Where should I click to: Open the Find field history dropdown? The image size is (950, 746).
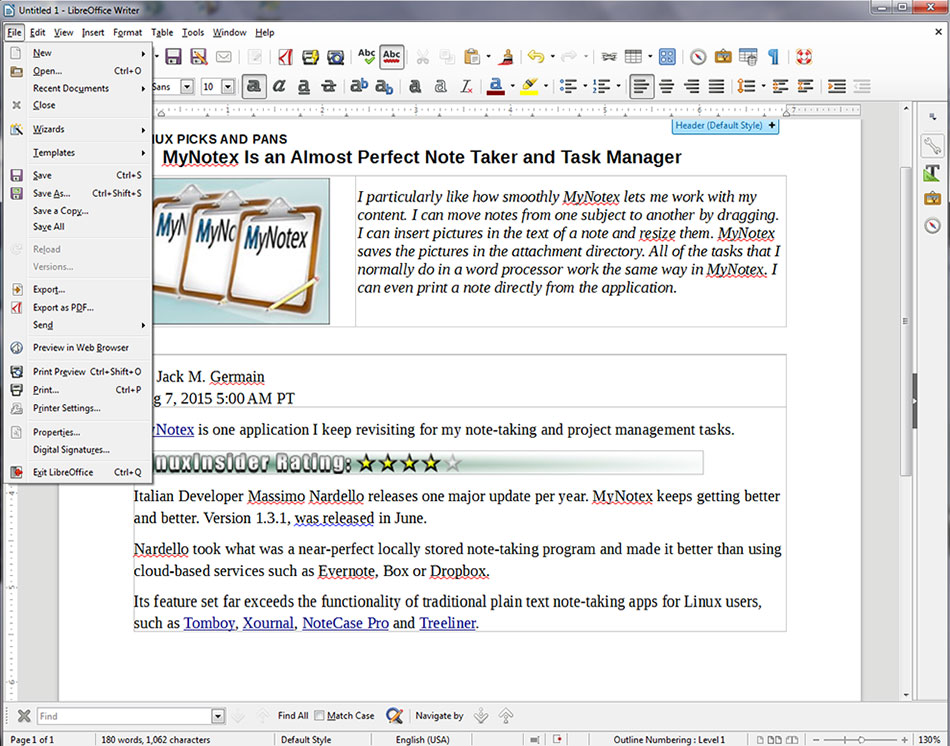218,716
